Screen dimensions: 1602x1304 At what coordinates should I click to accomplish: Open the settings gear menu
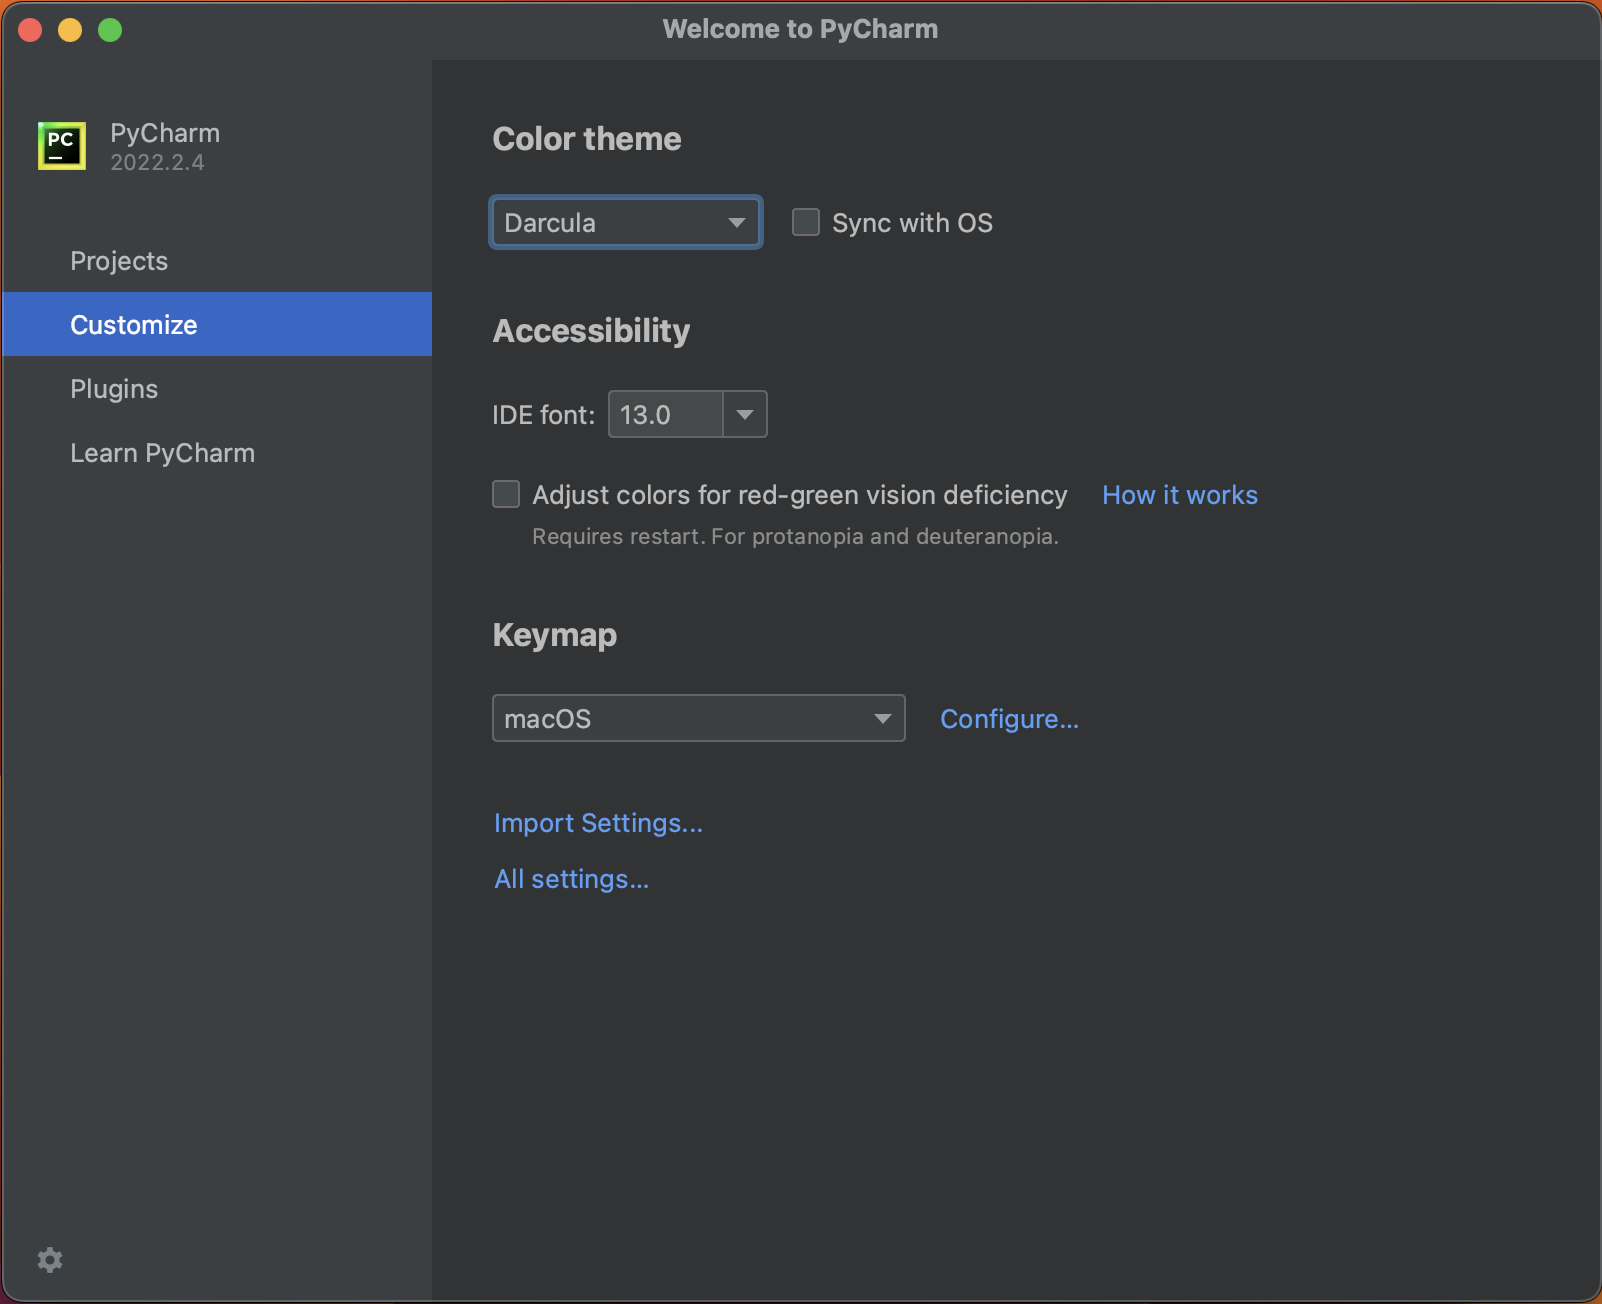pos(50,1260)
